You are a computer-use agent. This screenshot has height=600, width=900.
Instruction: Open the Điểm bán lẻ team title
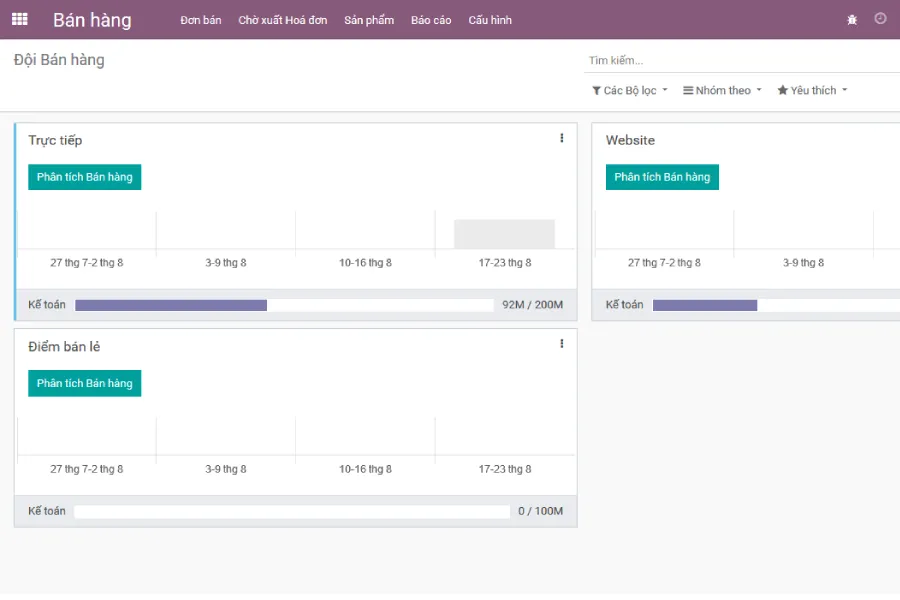coord(64,347)
